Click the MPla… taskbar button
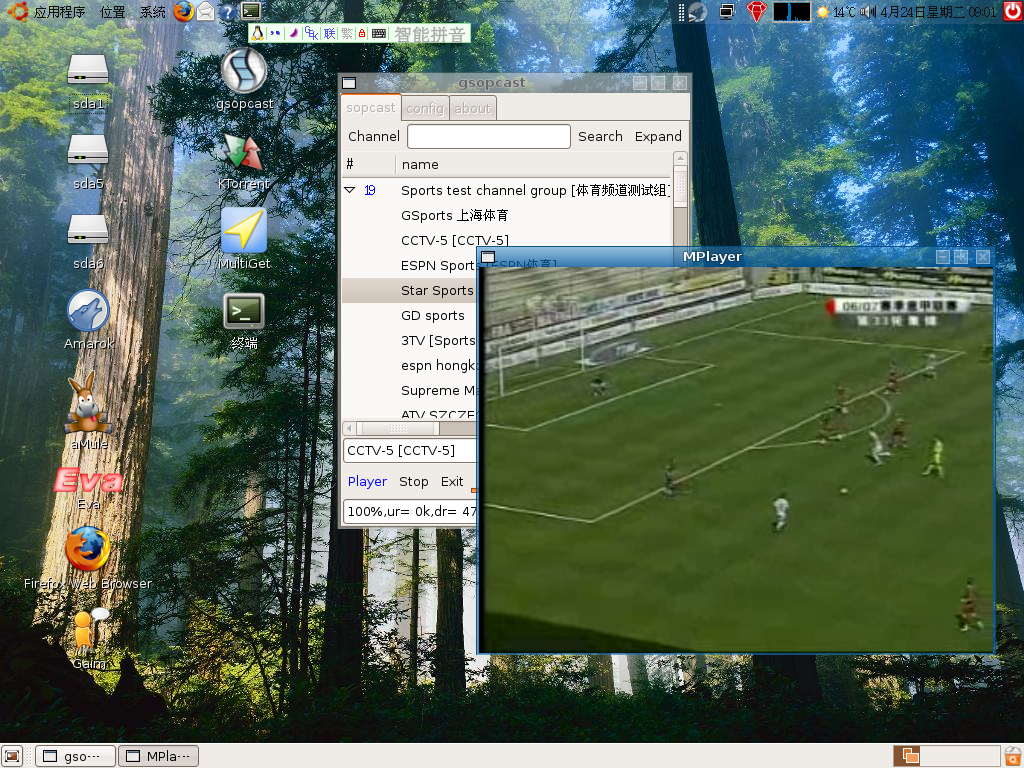Viewport: 1024px width, 768px height. [x=159, y=756]
